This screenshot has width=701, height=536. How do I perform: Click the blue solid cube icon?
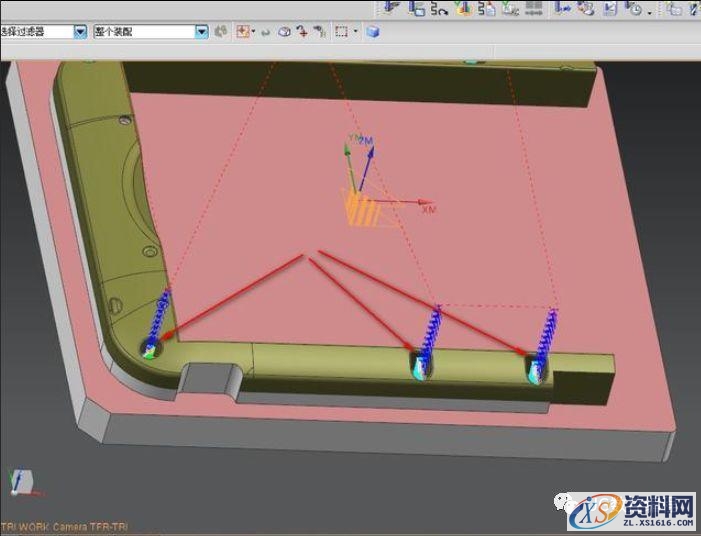pyautogui.click(x=372, y=32)
